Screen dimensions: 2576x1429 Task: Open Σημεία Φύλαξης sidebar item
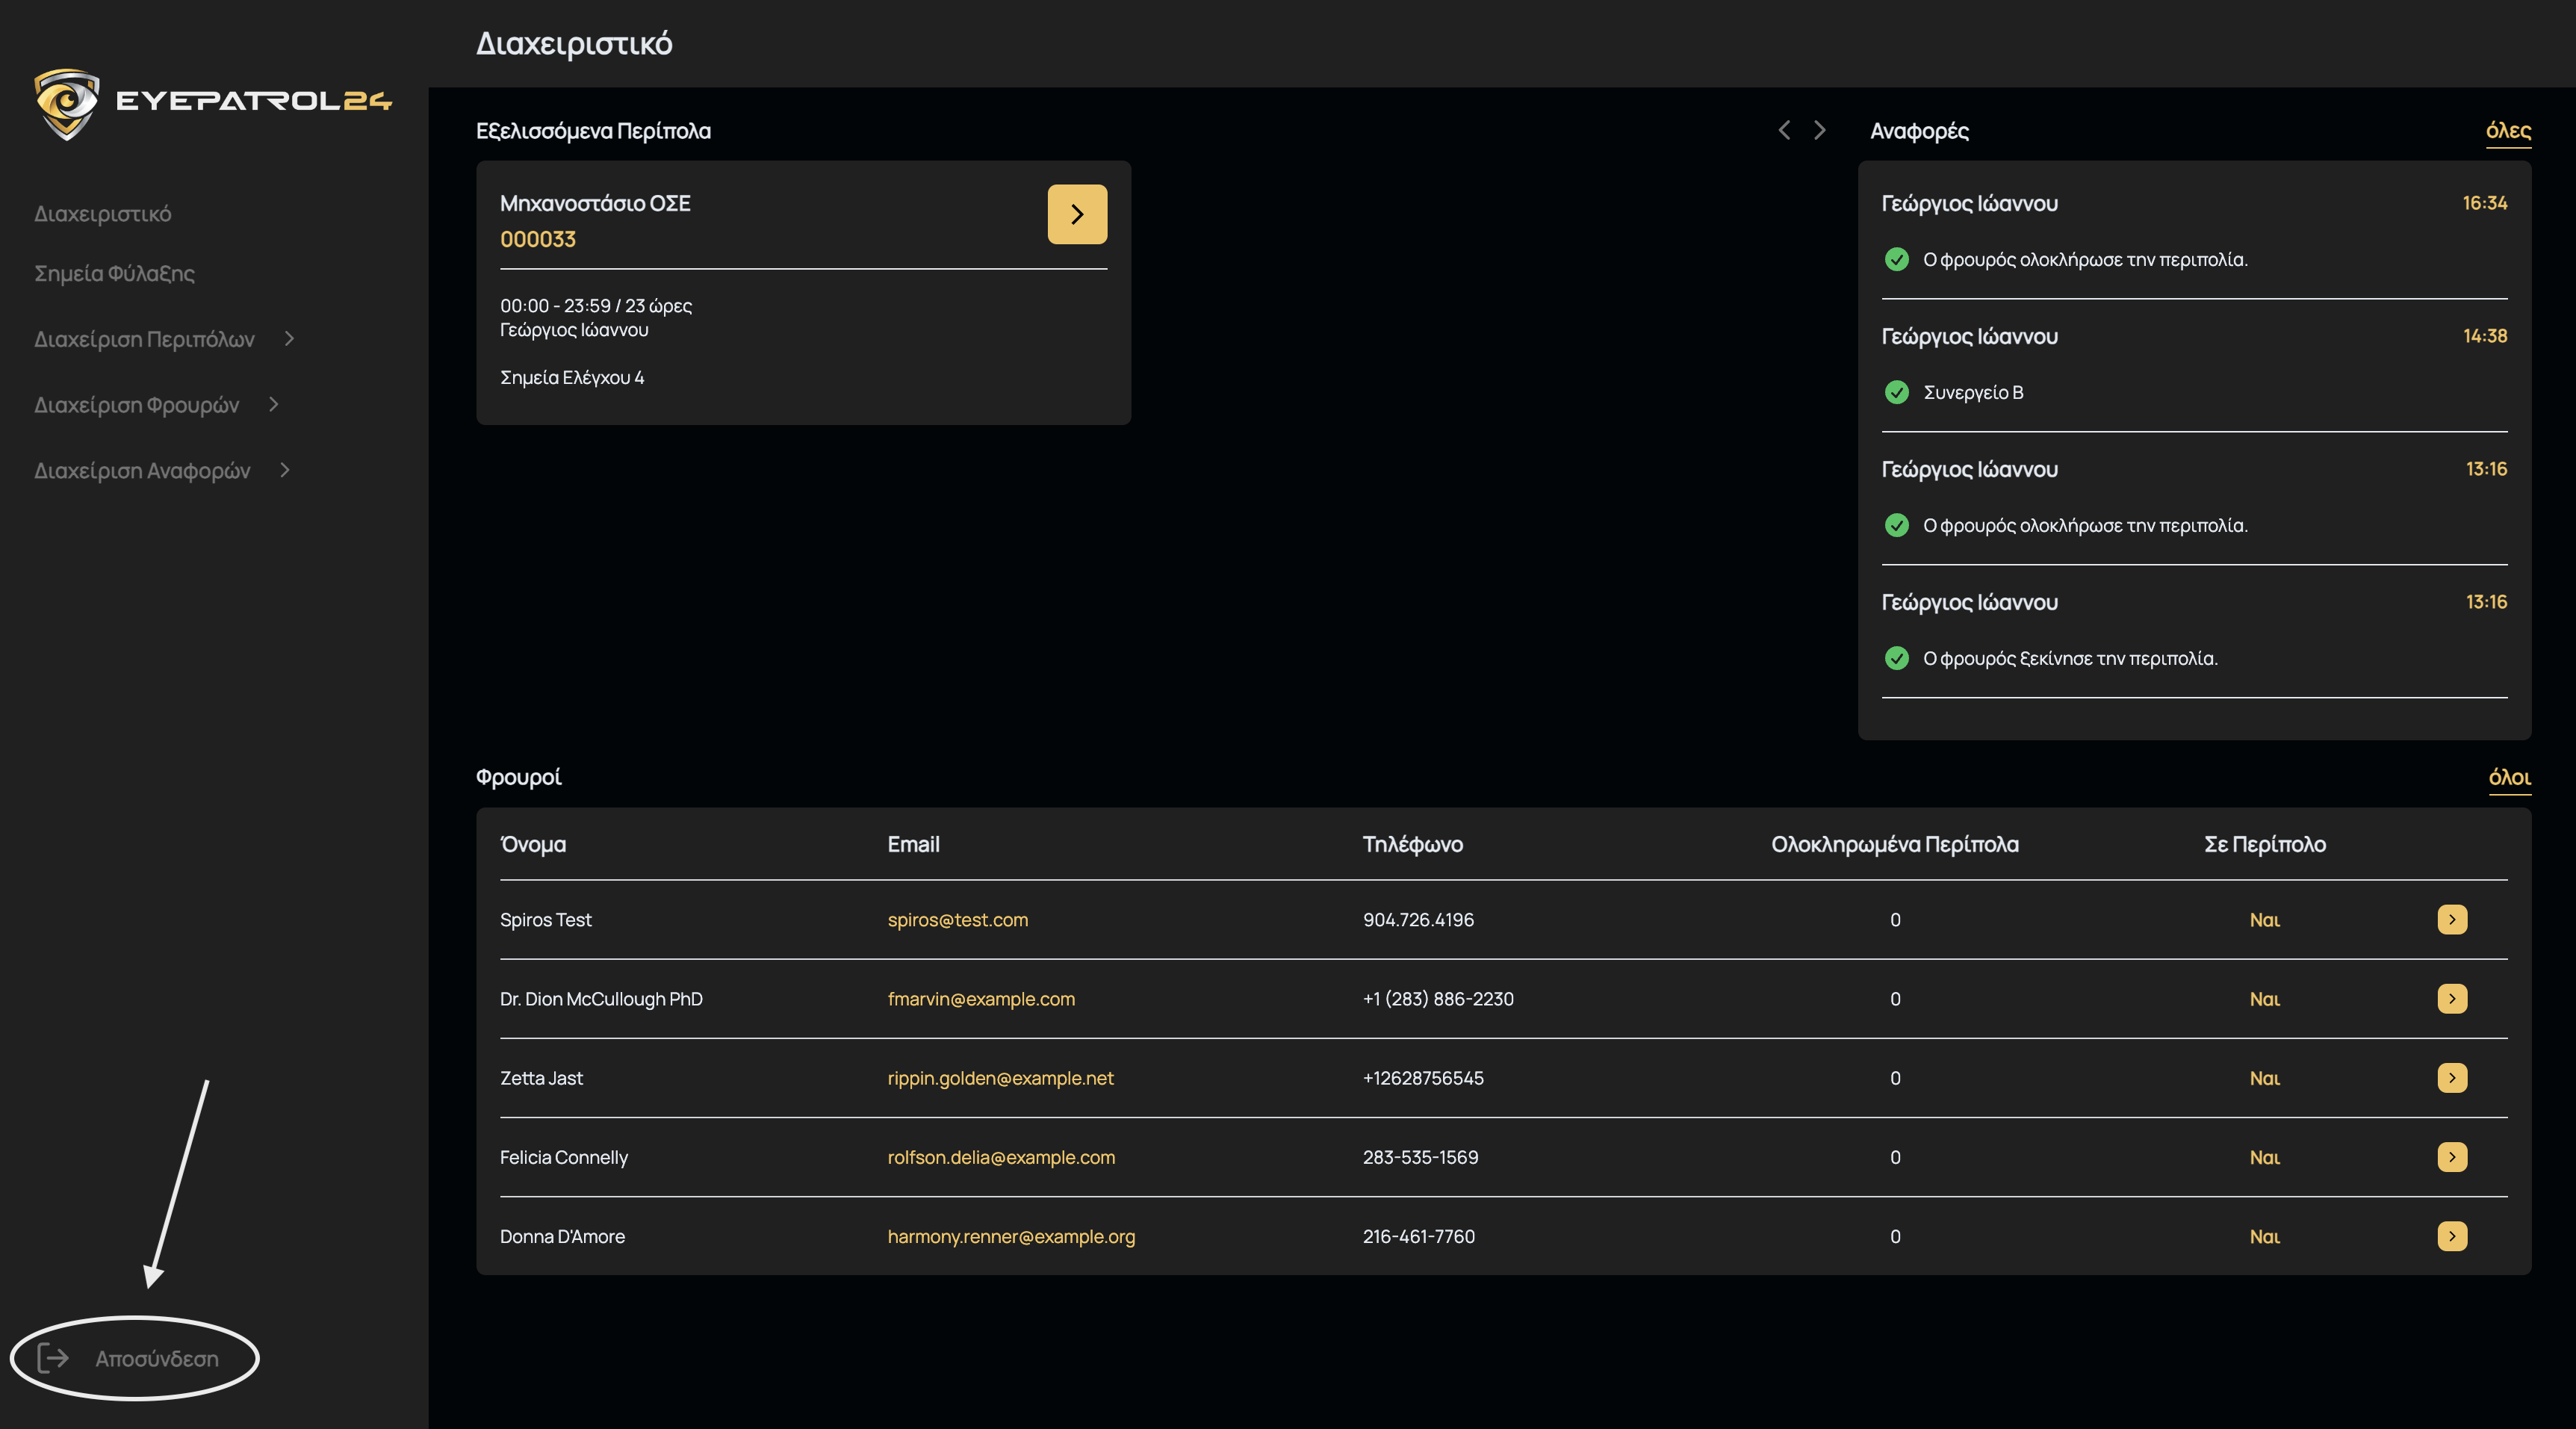coord(114,273)
